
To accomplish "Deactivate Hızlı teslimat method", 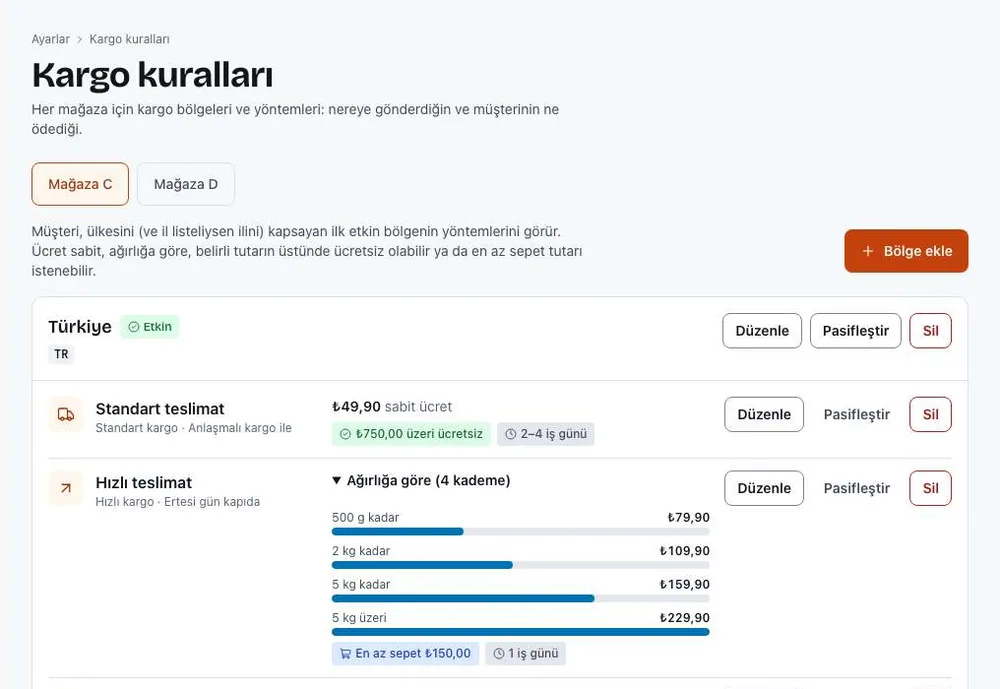I will pyautogui.click(x=857, y=488).
